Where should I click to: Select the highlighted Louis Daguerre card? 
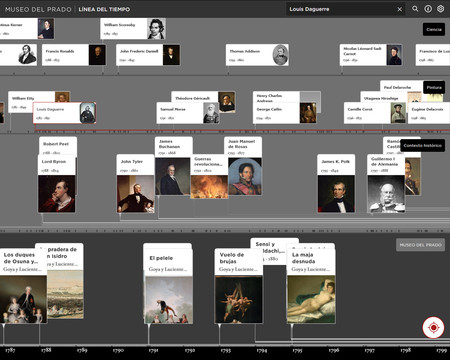pyautogui.click(x=64, y=113)
